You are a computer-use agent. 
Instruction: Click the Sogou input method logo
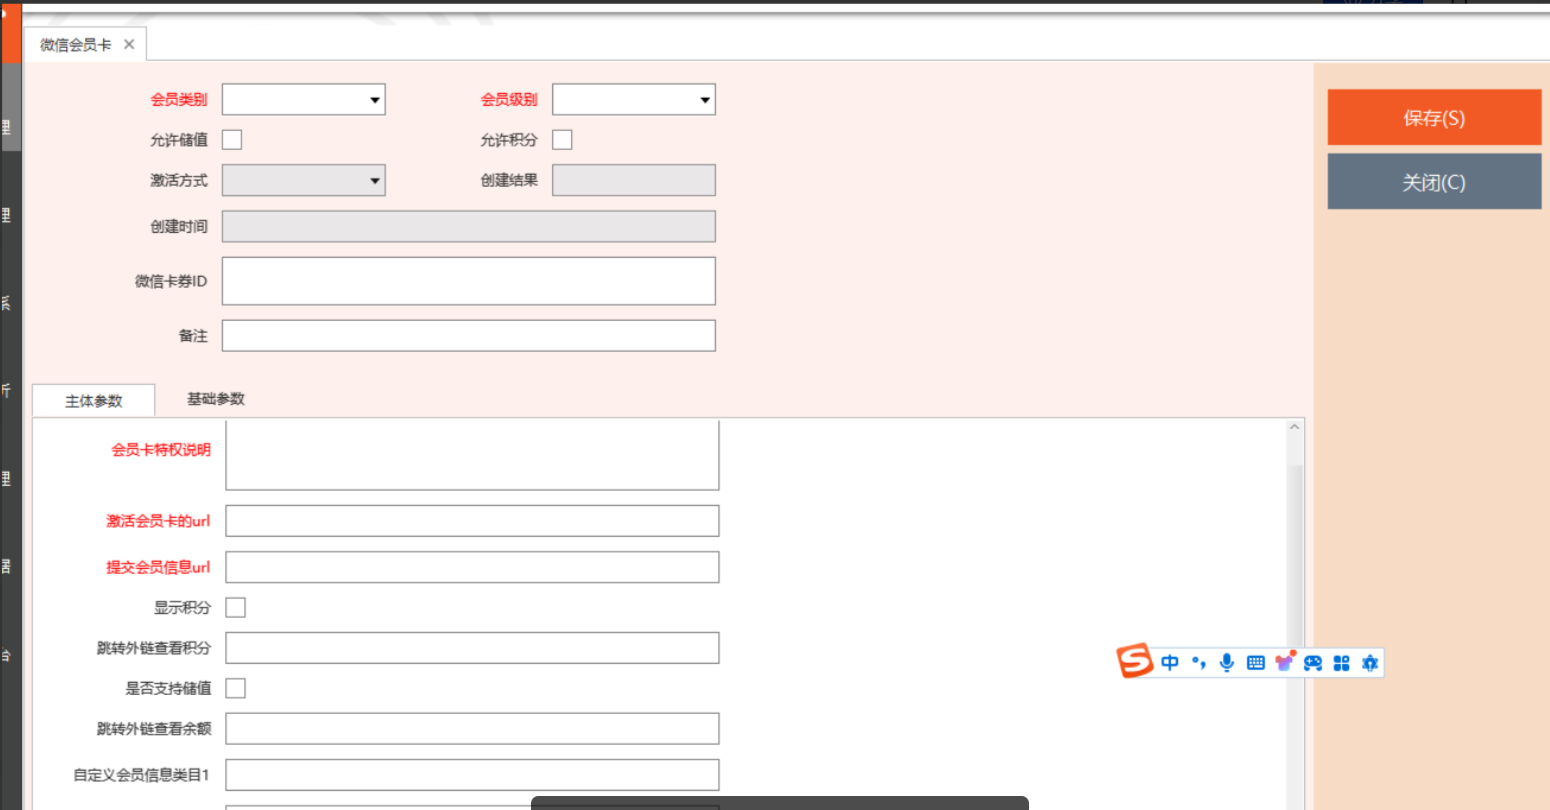pos(1135,662)
